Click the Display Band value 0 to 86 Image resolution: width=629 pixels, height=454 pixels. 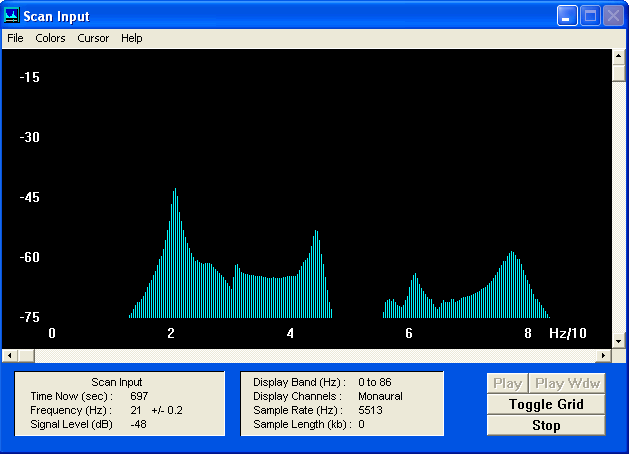375,382
